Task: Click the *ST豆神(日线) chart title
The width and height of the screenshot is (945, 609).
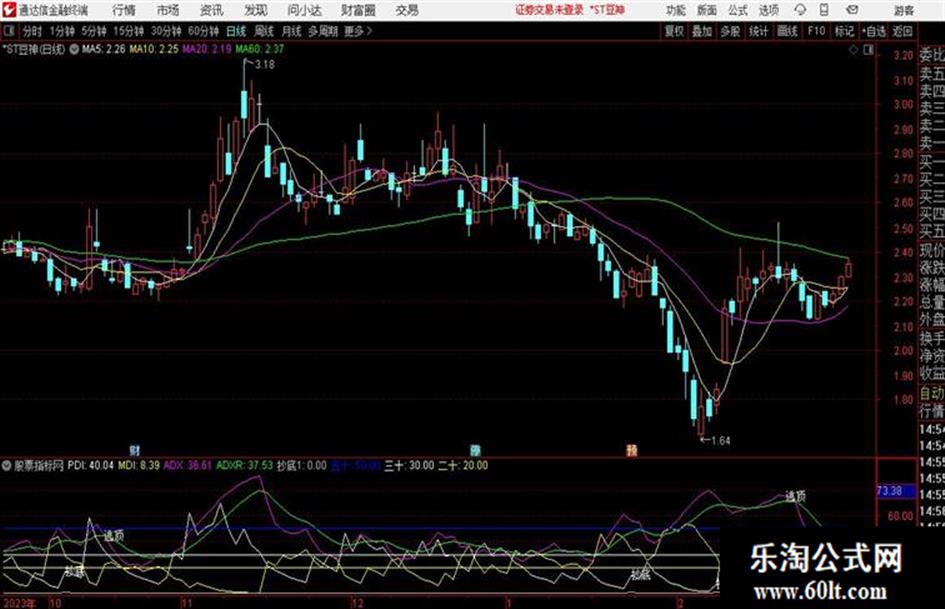Action: [34, 49]
